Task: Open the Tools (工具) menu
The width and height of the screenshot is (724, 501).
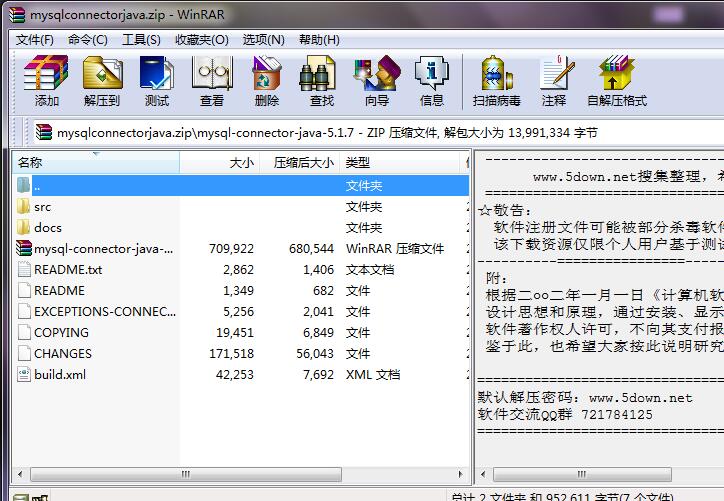Action: (x=141, y=40)
